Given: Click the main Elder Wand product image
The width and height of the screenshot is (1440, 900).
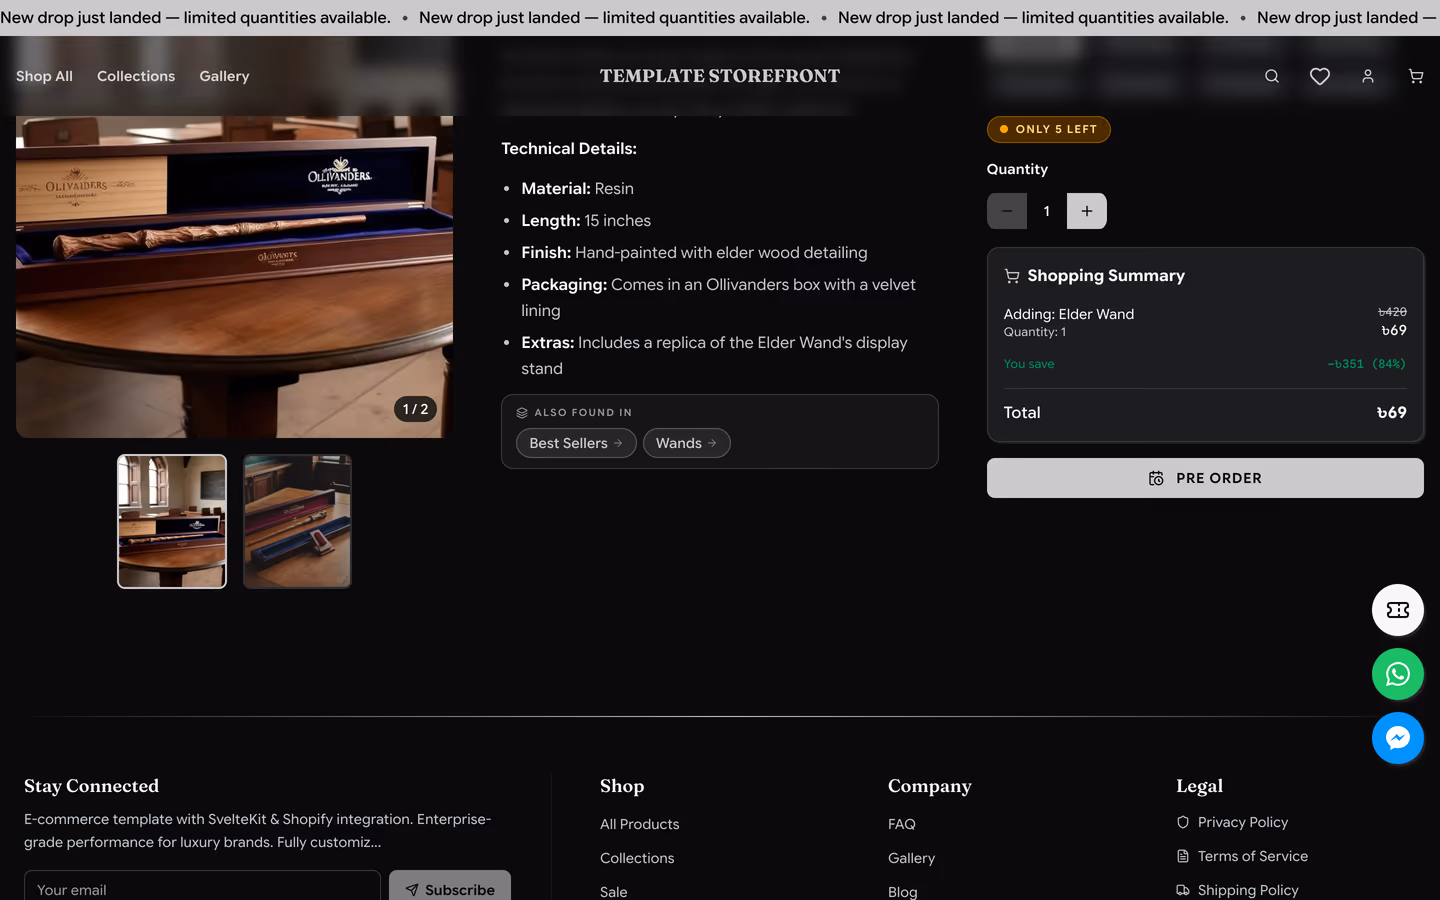Looking at the screenshot, I should 234,276.
